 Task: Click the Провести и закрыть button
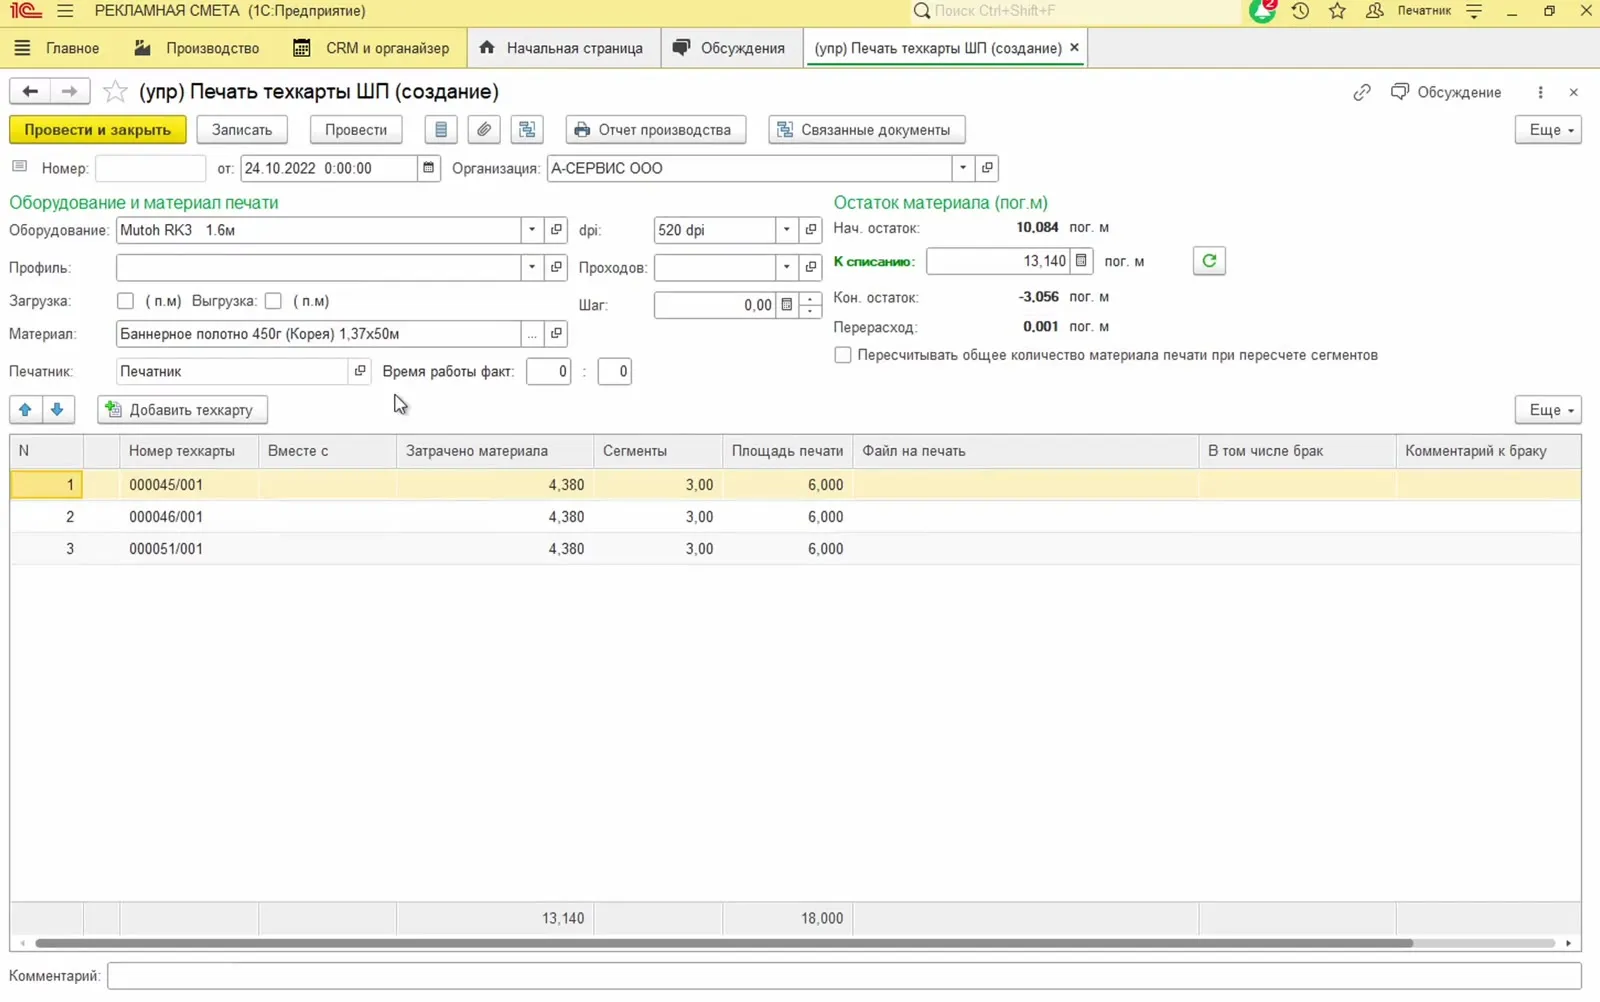tap(98, 130)
